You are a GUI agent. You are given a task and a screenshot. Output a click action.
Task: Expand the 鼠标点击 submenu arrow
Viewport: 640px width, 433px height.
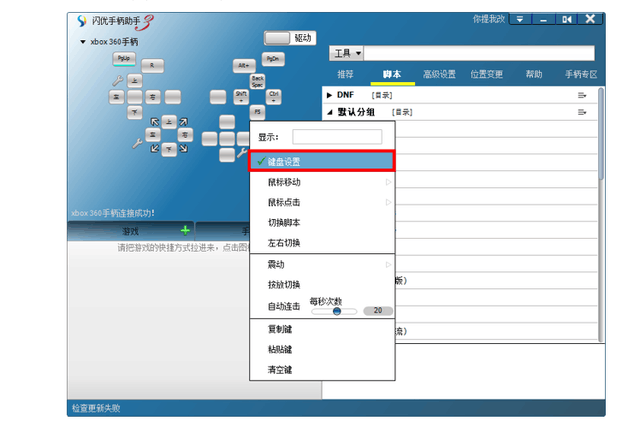[388, 202]
